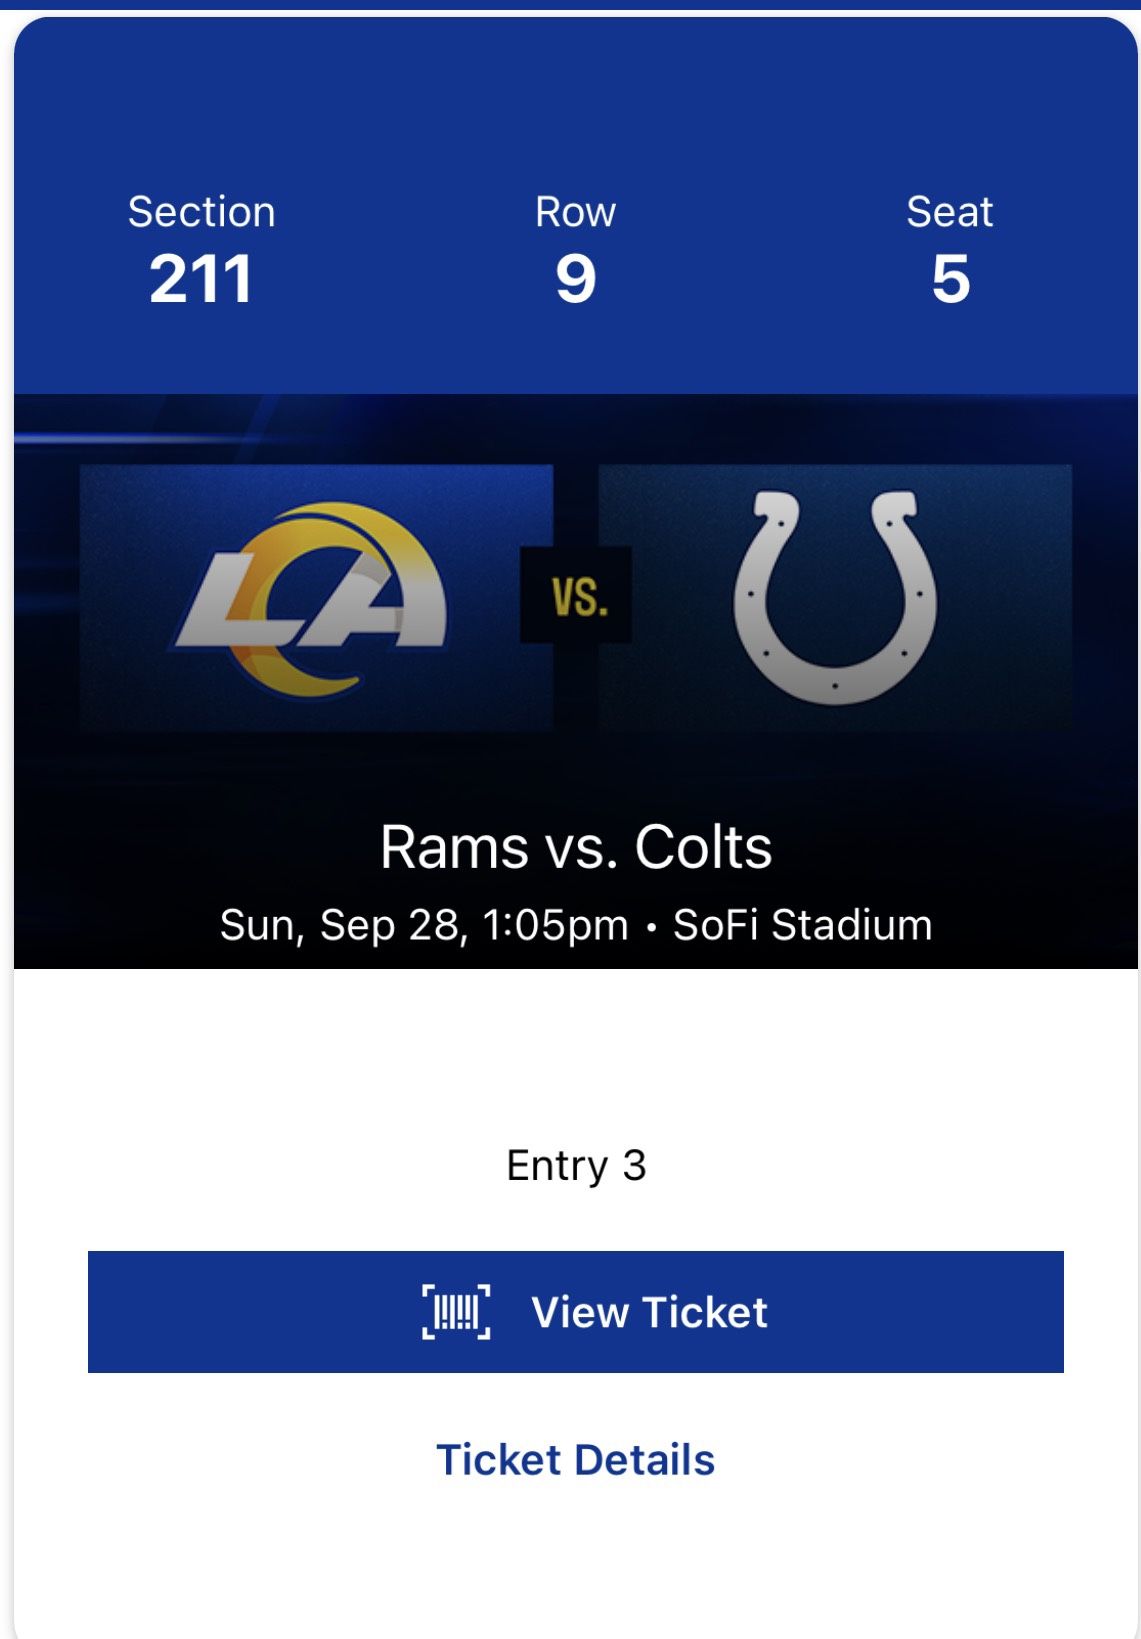Open the View Ticket button
This screenshot has width=1141, height=1639.
[x=575, y=1311]
